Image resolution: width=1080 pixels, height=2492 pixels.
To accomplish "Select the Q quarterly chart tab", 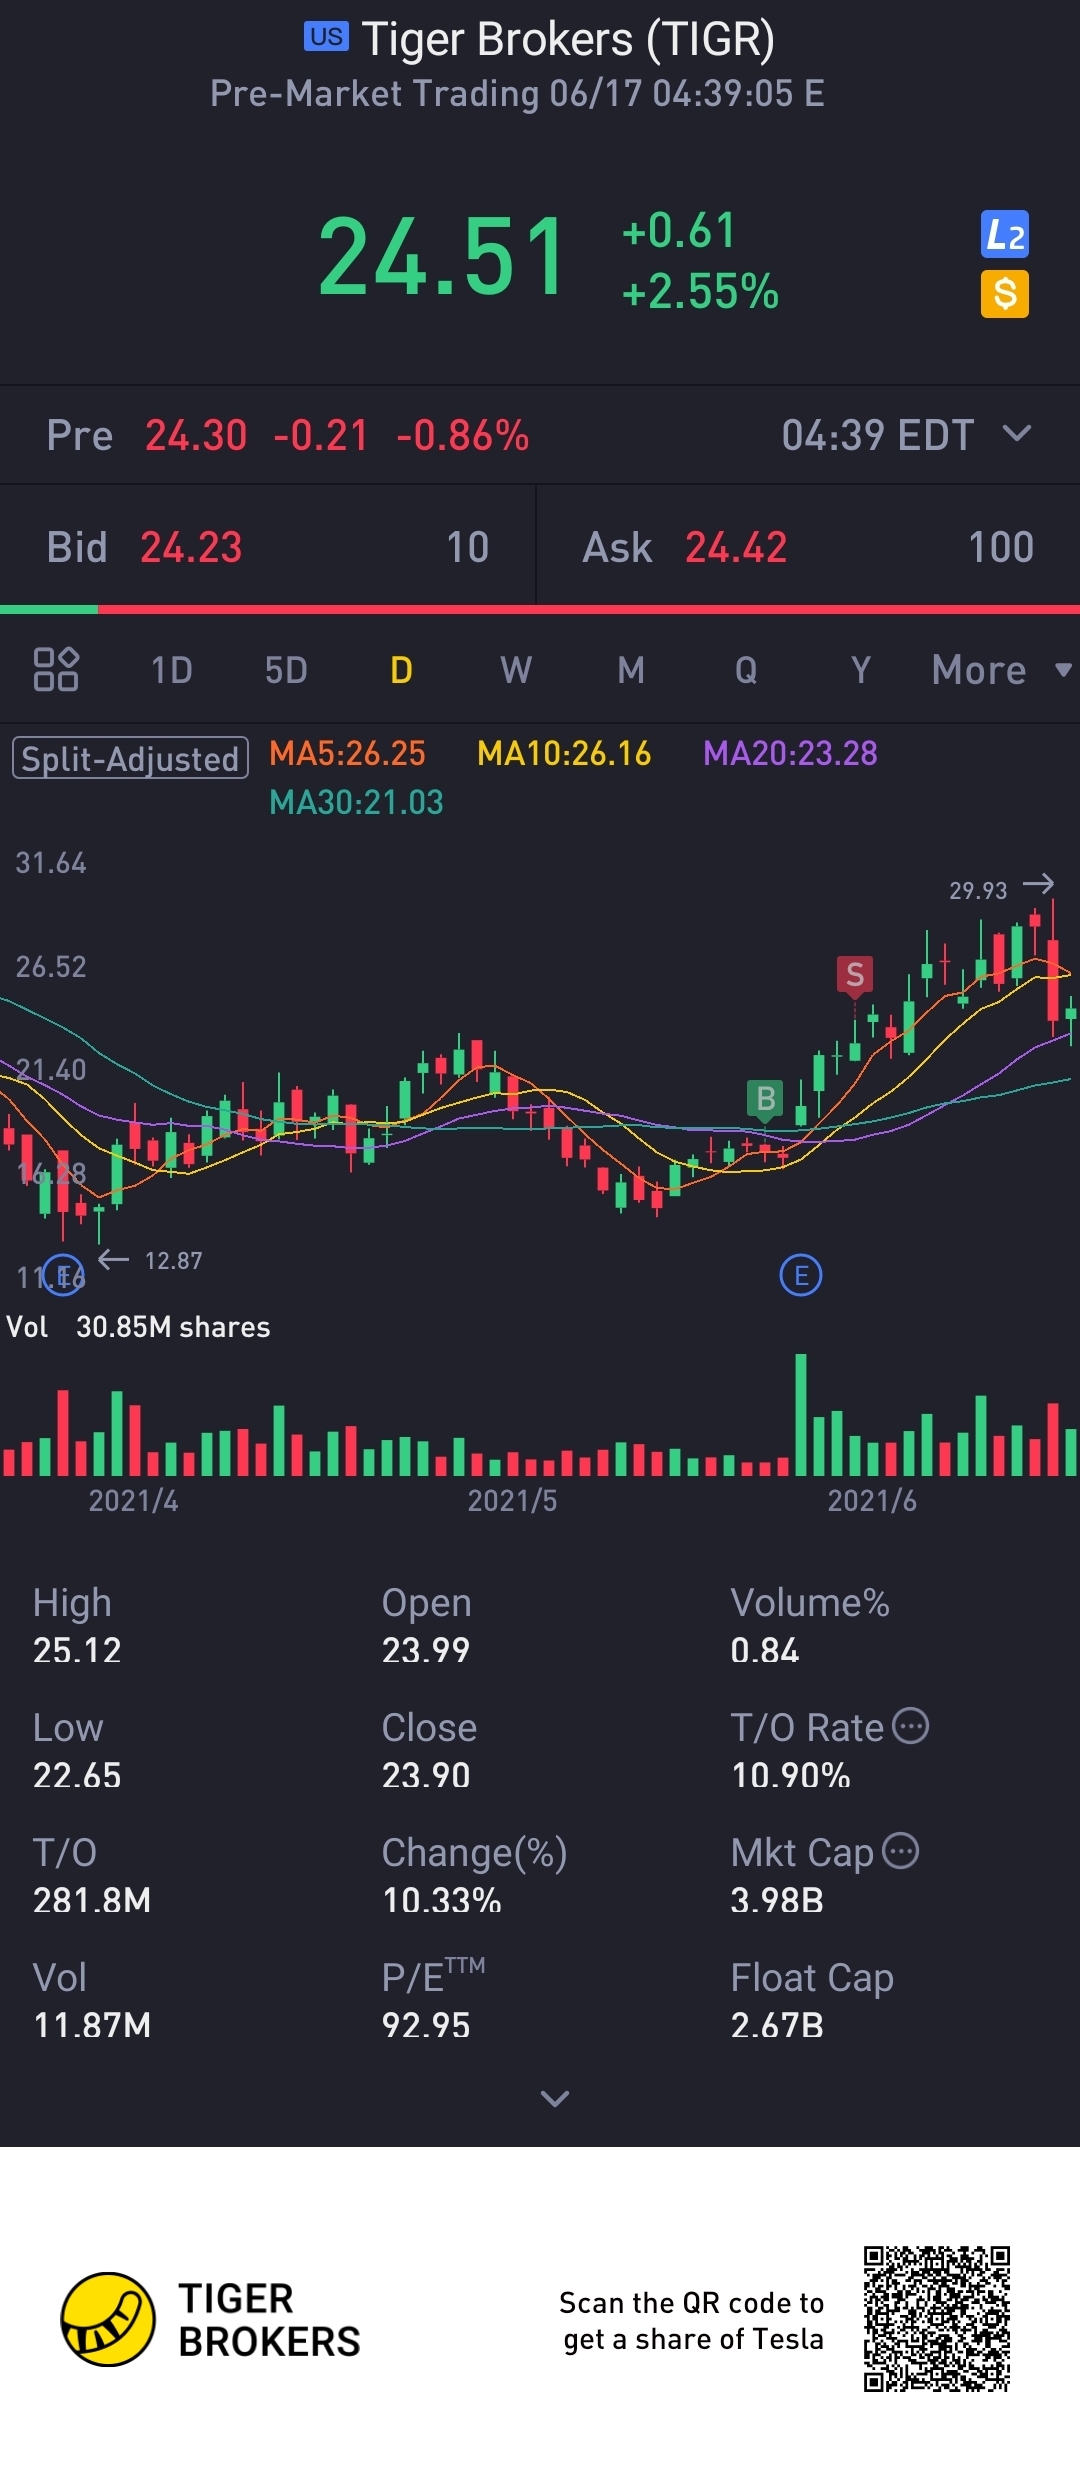I will [x=746, y=670].
